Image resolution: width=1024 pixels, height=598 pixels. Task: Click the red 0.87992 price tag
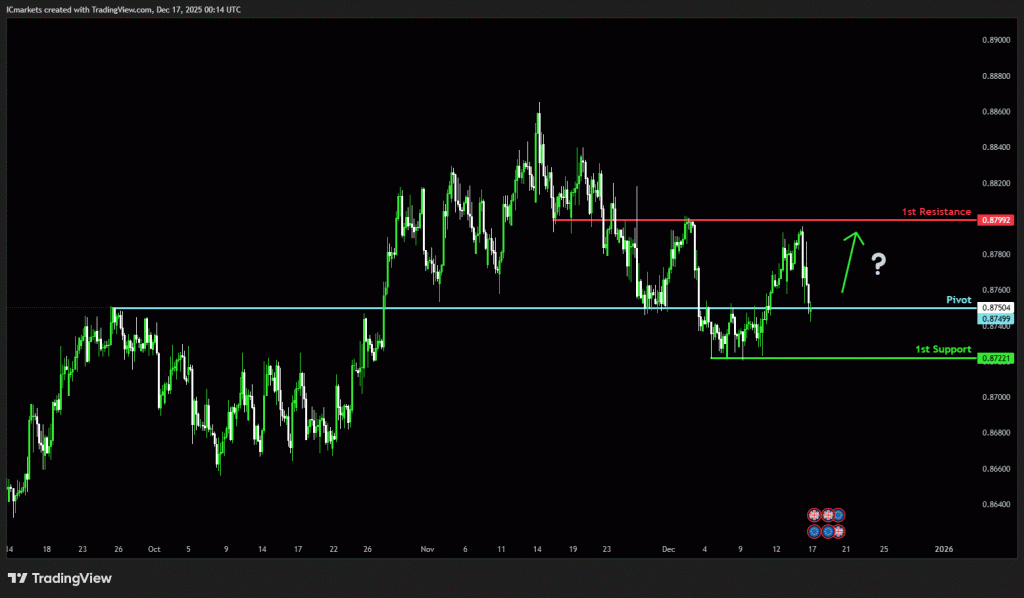tap(996, 219)
